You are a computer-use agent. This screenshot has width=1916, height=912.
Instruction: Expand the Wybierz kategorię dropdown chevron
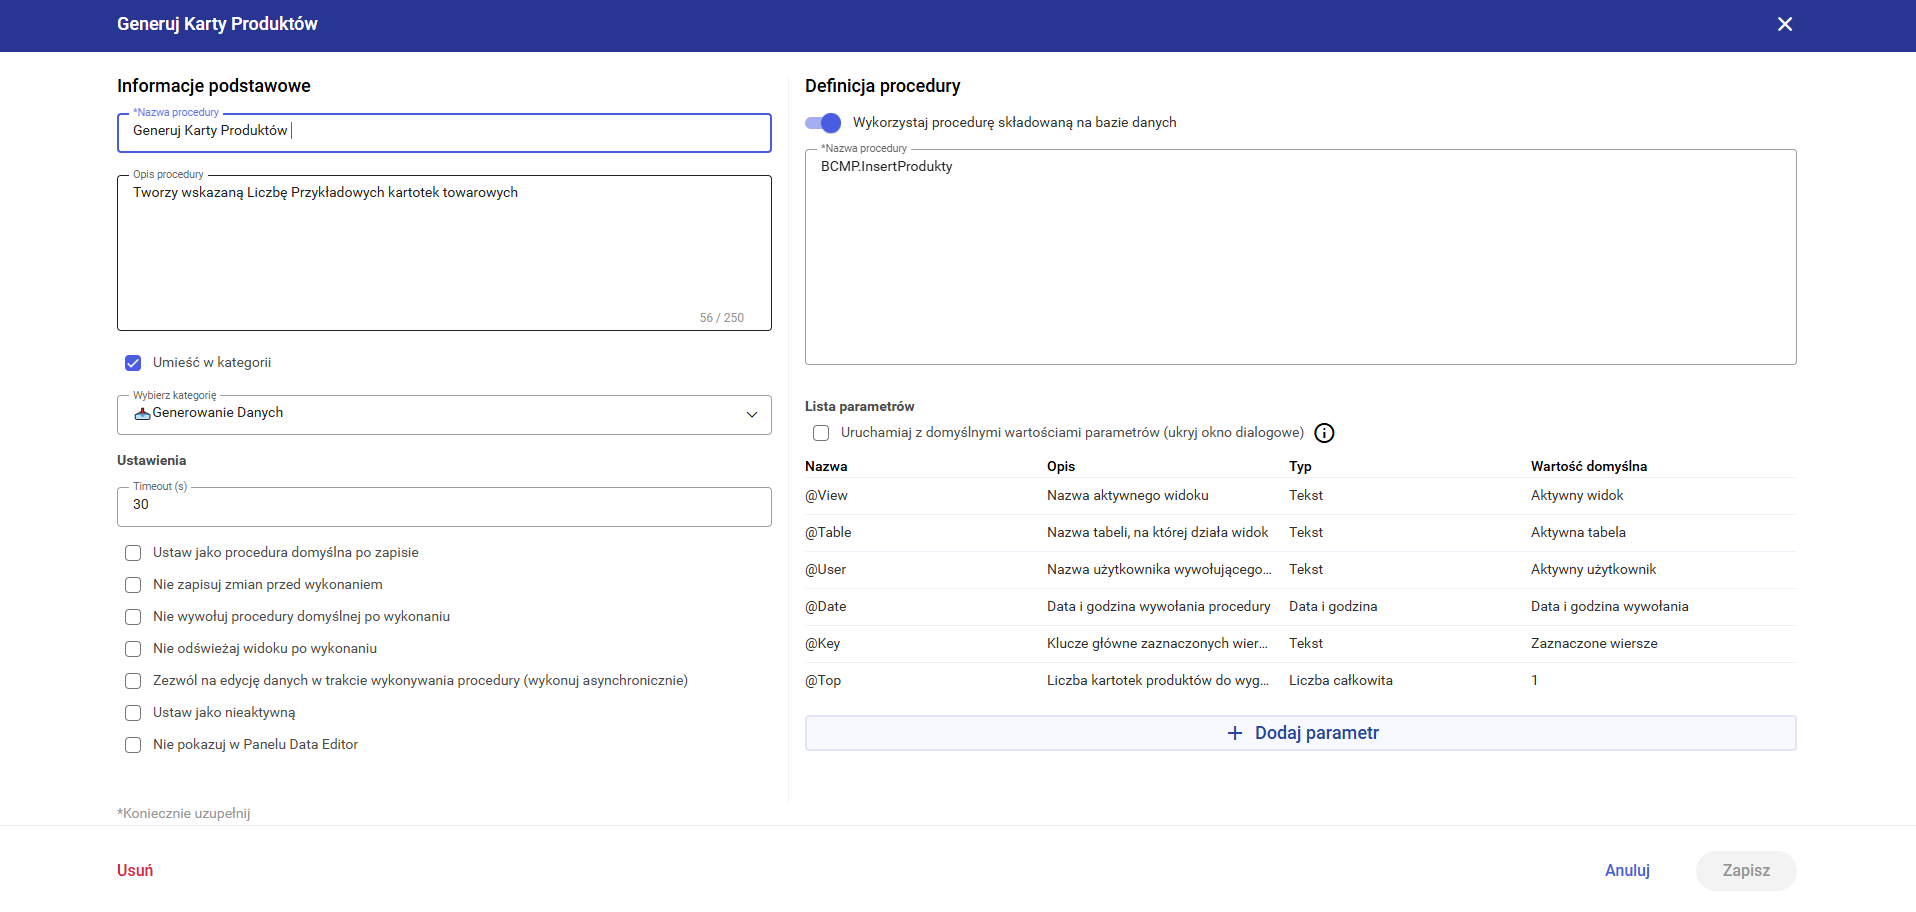point(751,415)
